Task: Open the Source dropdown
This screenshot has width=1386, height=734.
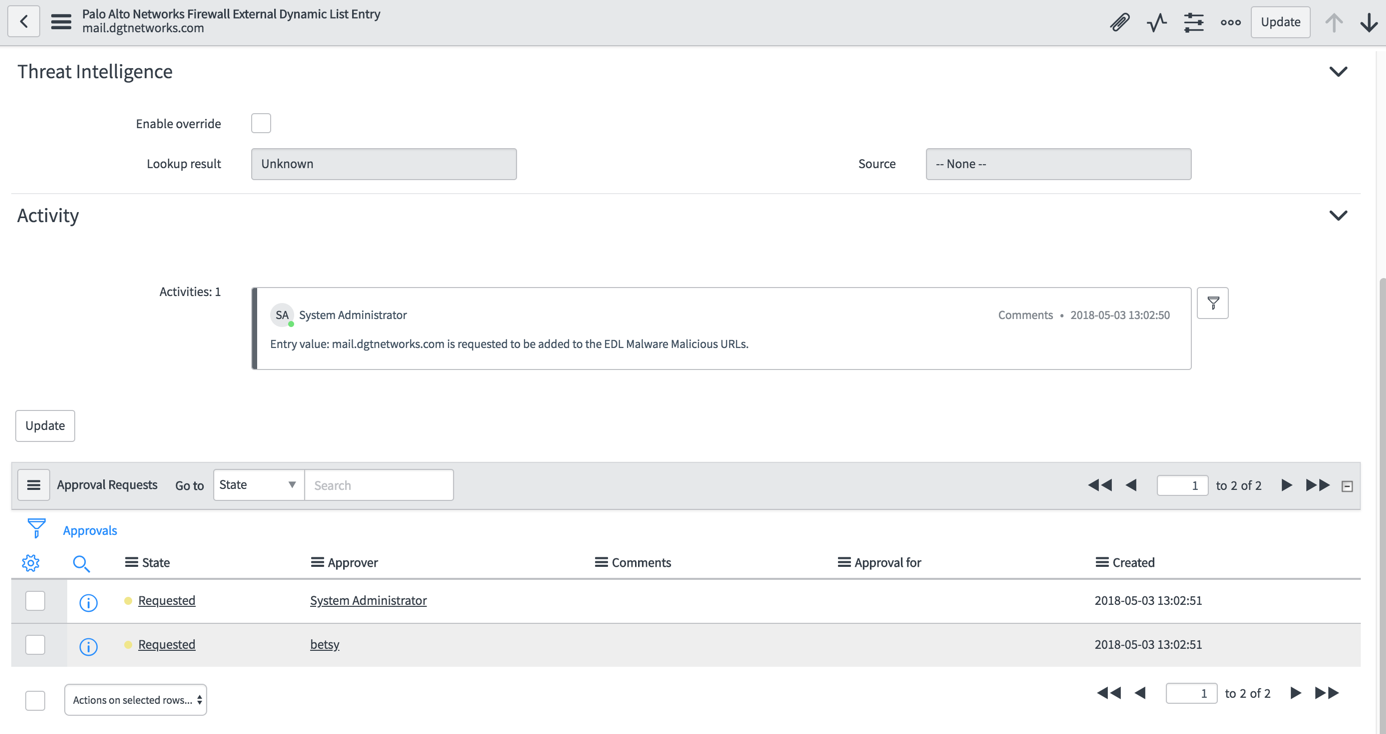Action: 1058,164
